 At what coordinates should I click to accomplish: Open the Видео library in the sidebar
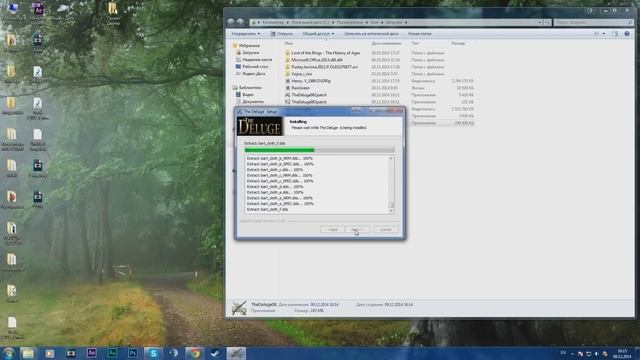pos(248,94)
